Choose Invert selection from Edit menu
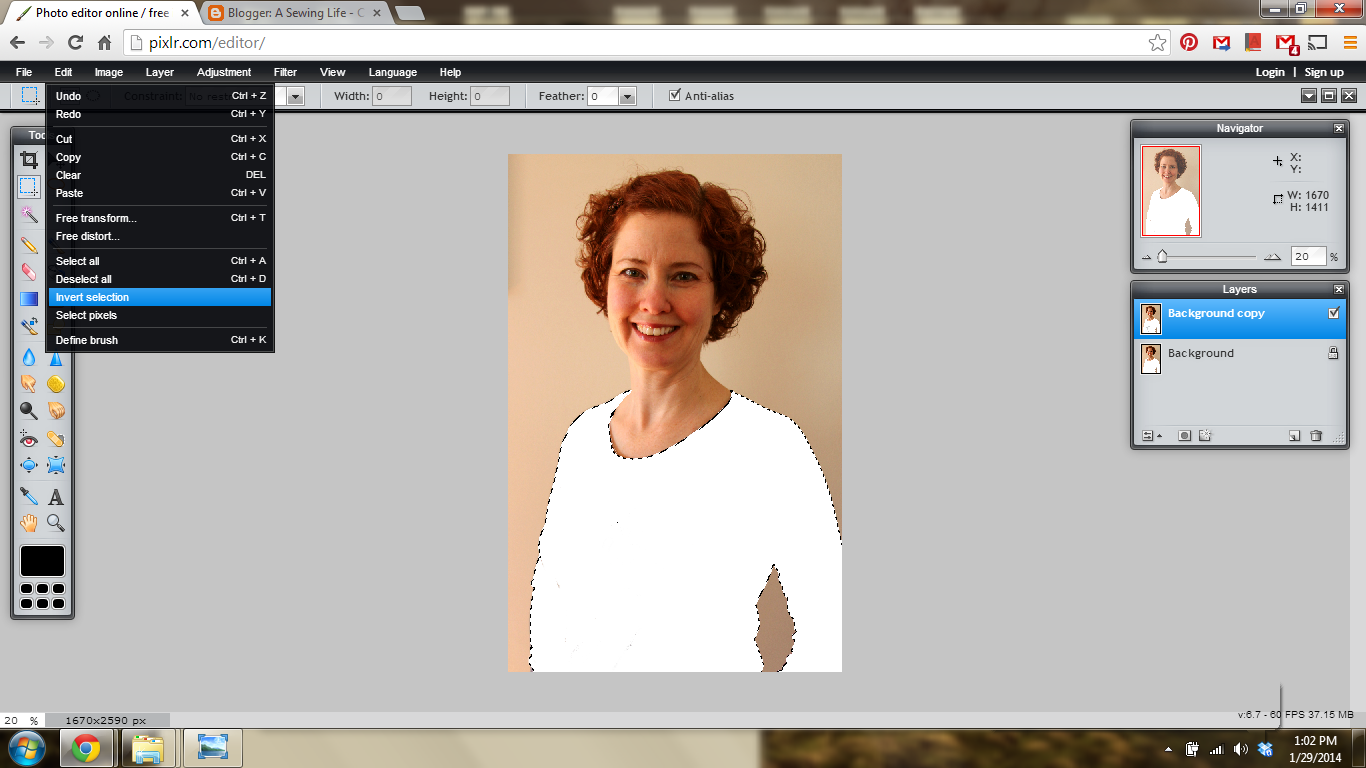The image size is (1366, 768). click(x=160, y=297)
